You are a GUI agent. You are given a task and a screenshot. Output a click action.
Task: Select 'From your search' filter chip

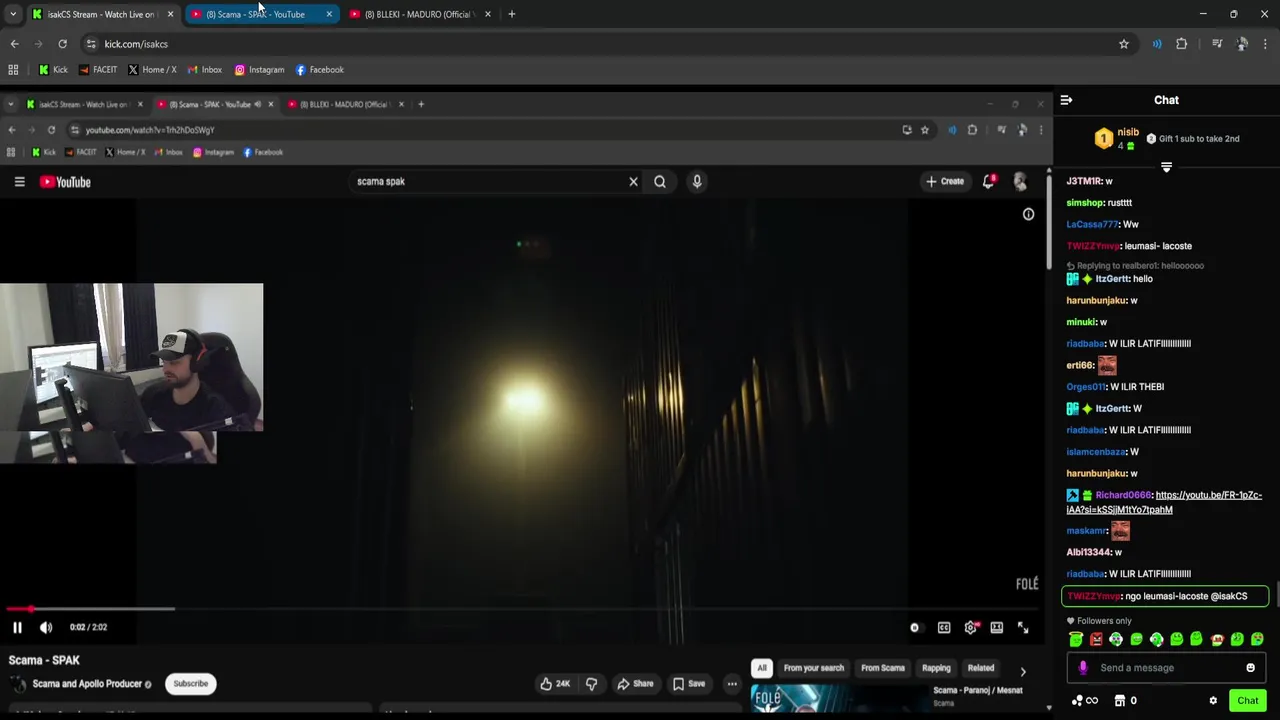pyautogui.click(x=814, y=668)
